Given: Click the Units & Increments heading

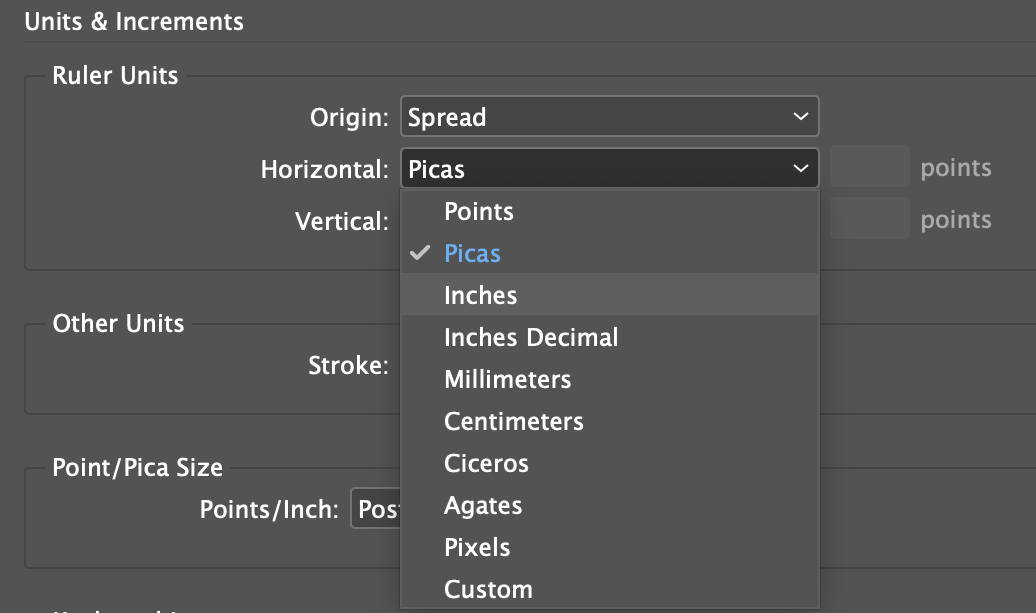Looking at the screenshot, I should point(134,22).
